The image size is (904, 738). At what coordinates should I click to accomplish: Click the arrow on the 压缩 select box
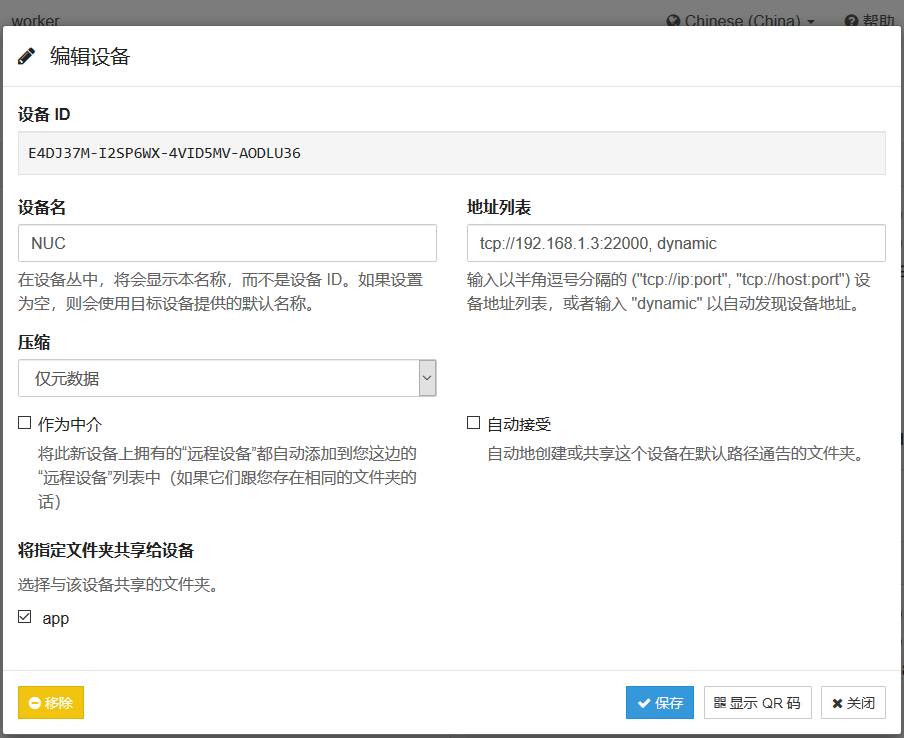tap(427, 378)
